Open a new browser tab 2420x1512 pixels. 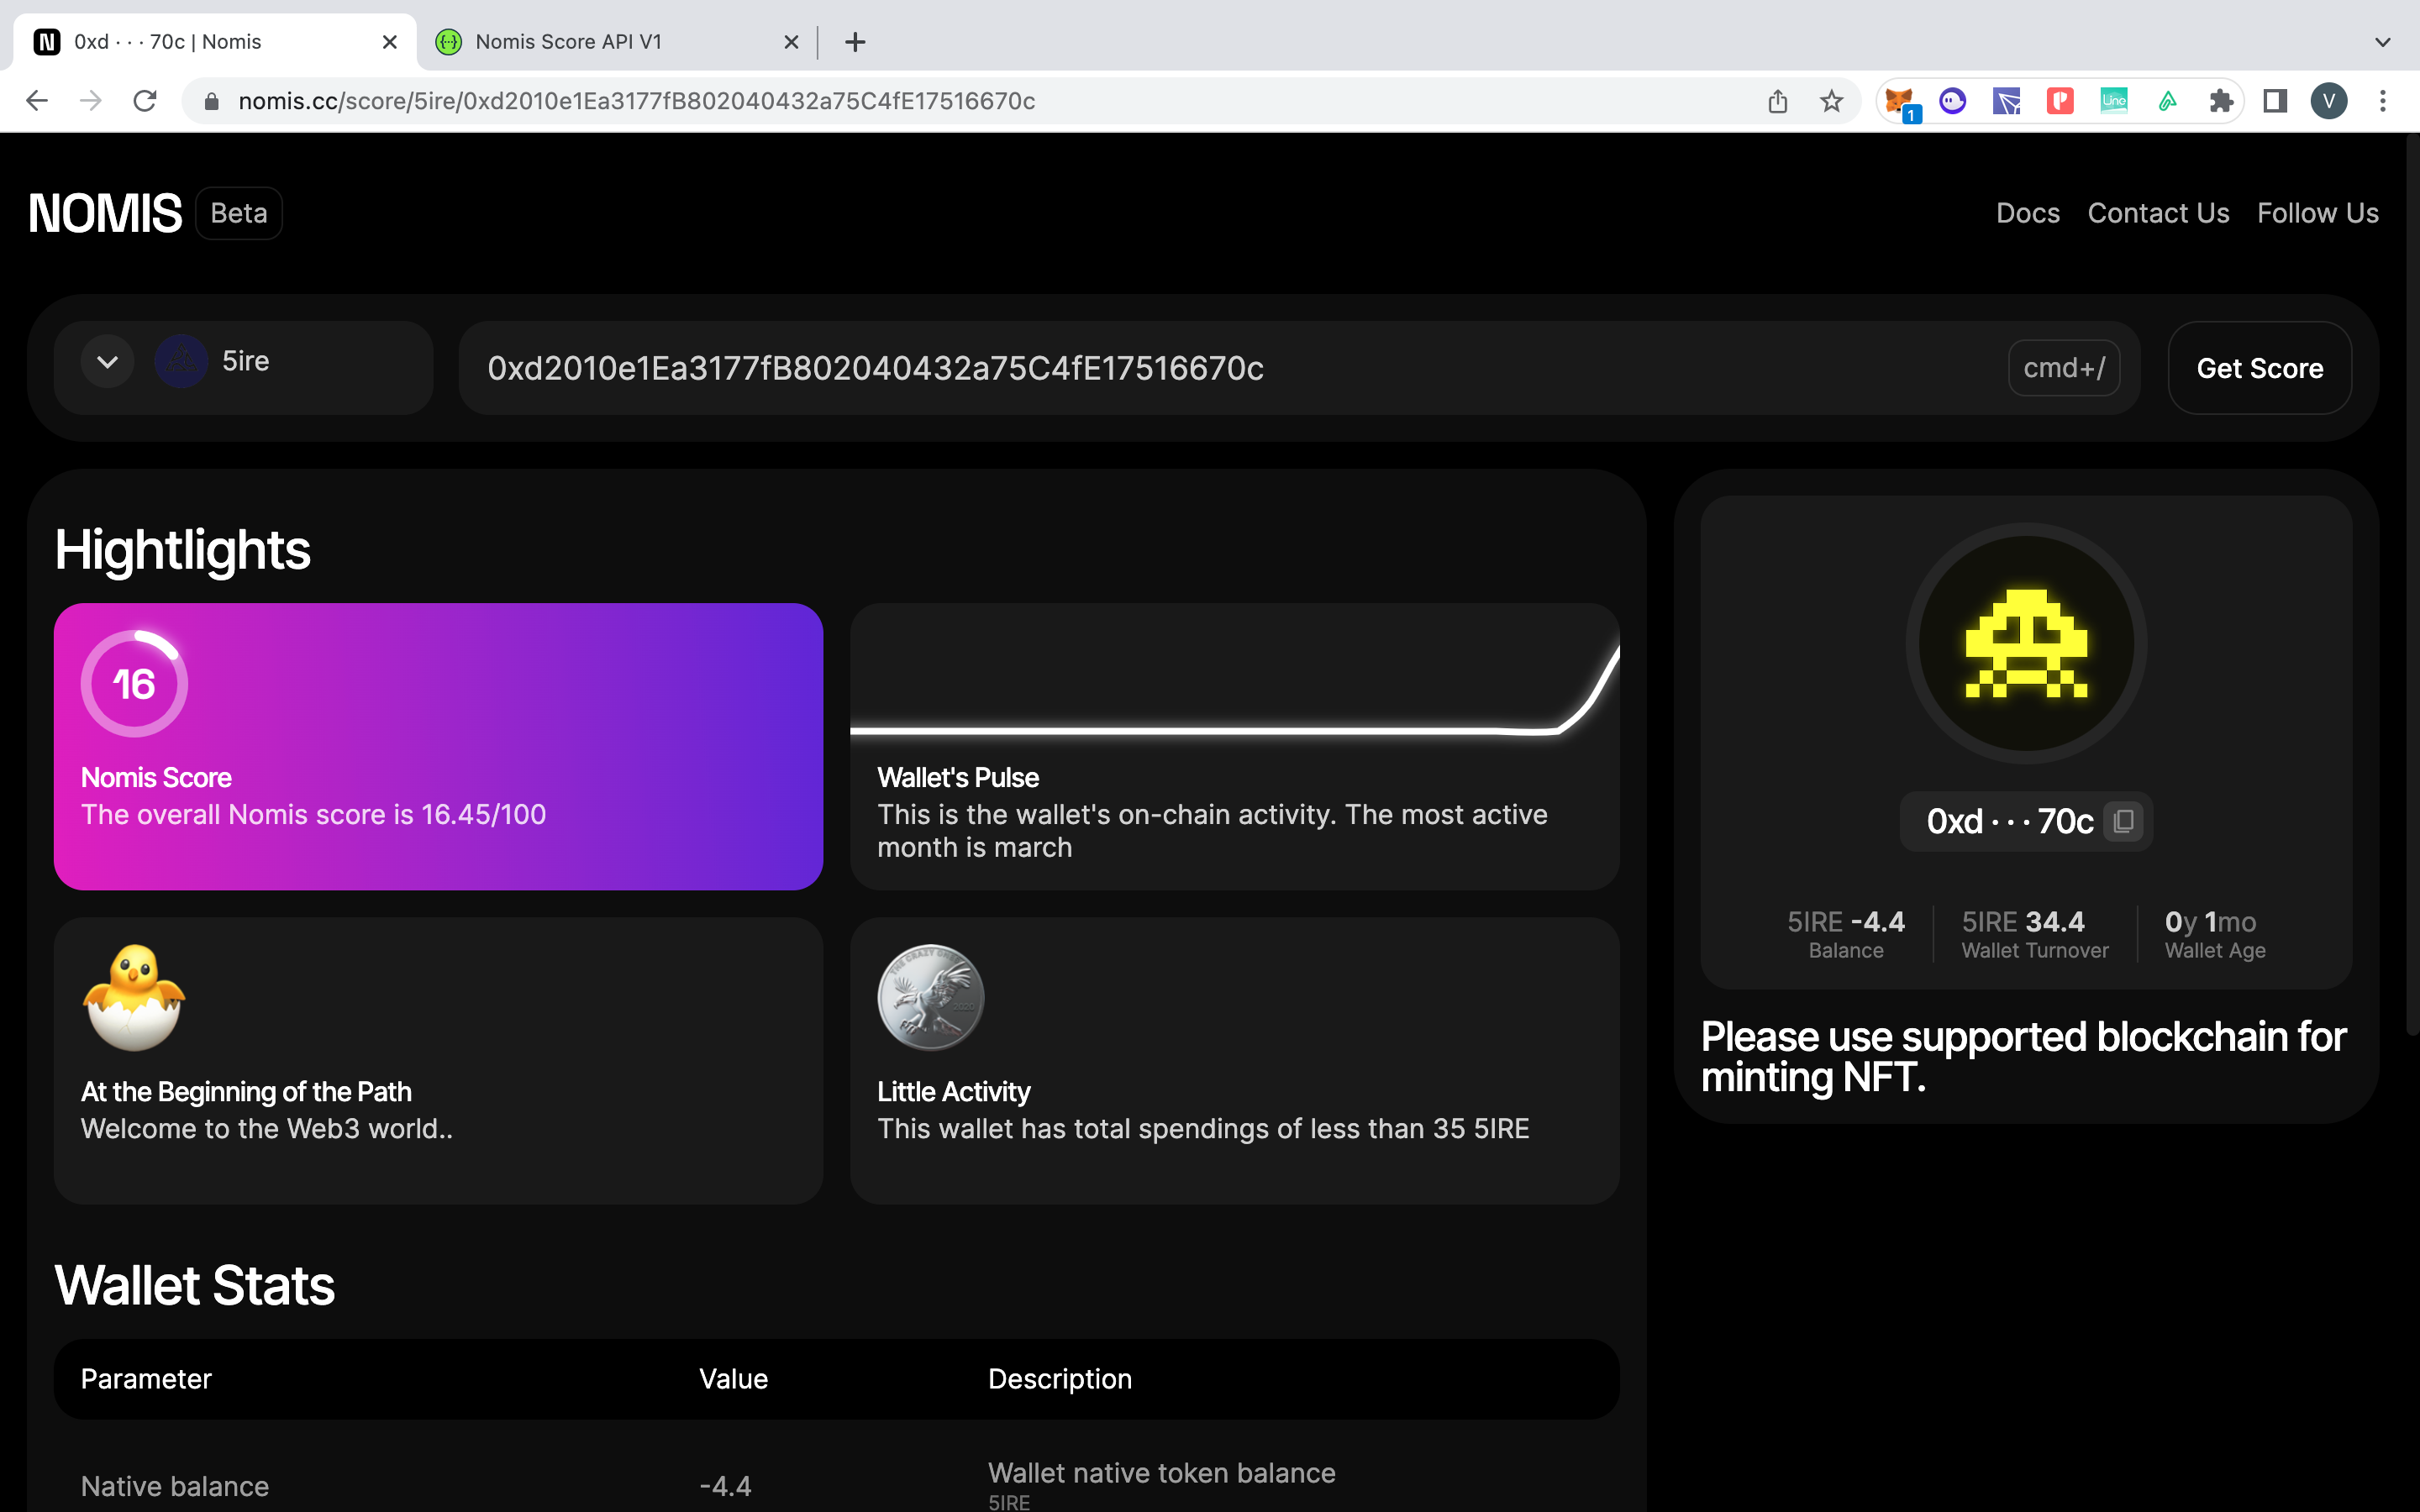(855, 42)
